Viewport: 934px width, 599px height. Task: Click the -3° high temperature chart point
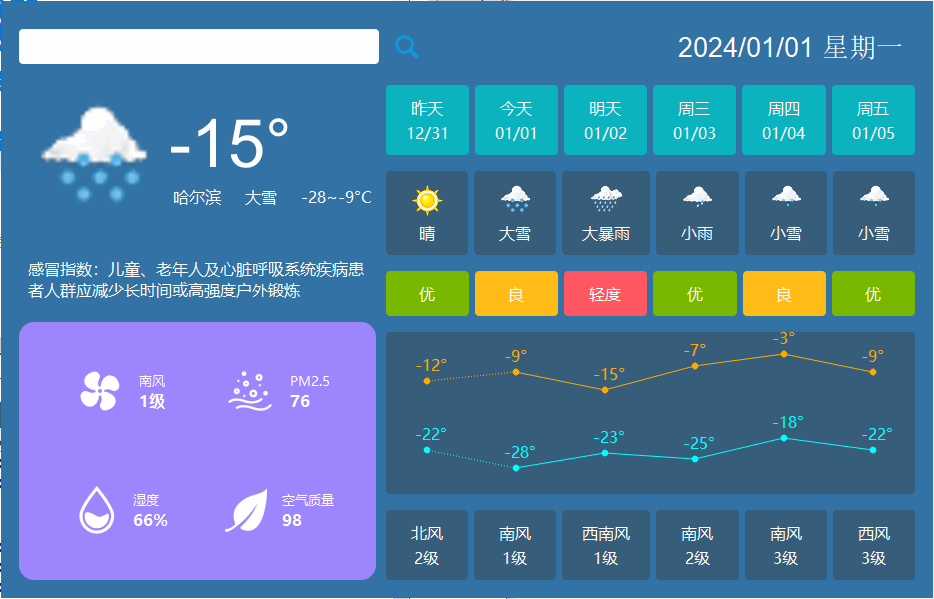tap(784, 353)
